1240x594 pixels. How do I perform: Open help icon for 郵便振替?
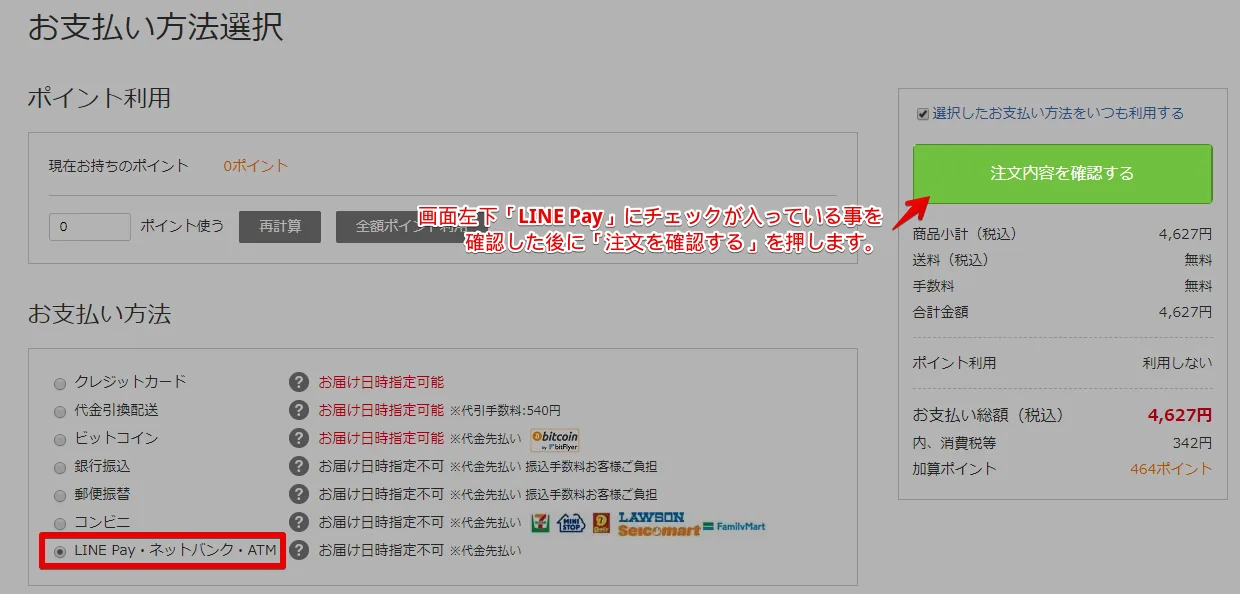(x=298, y=494)
